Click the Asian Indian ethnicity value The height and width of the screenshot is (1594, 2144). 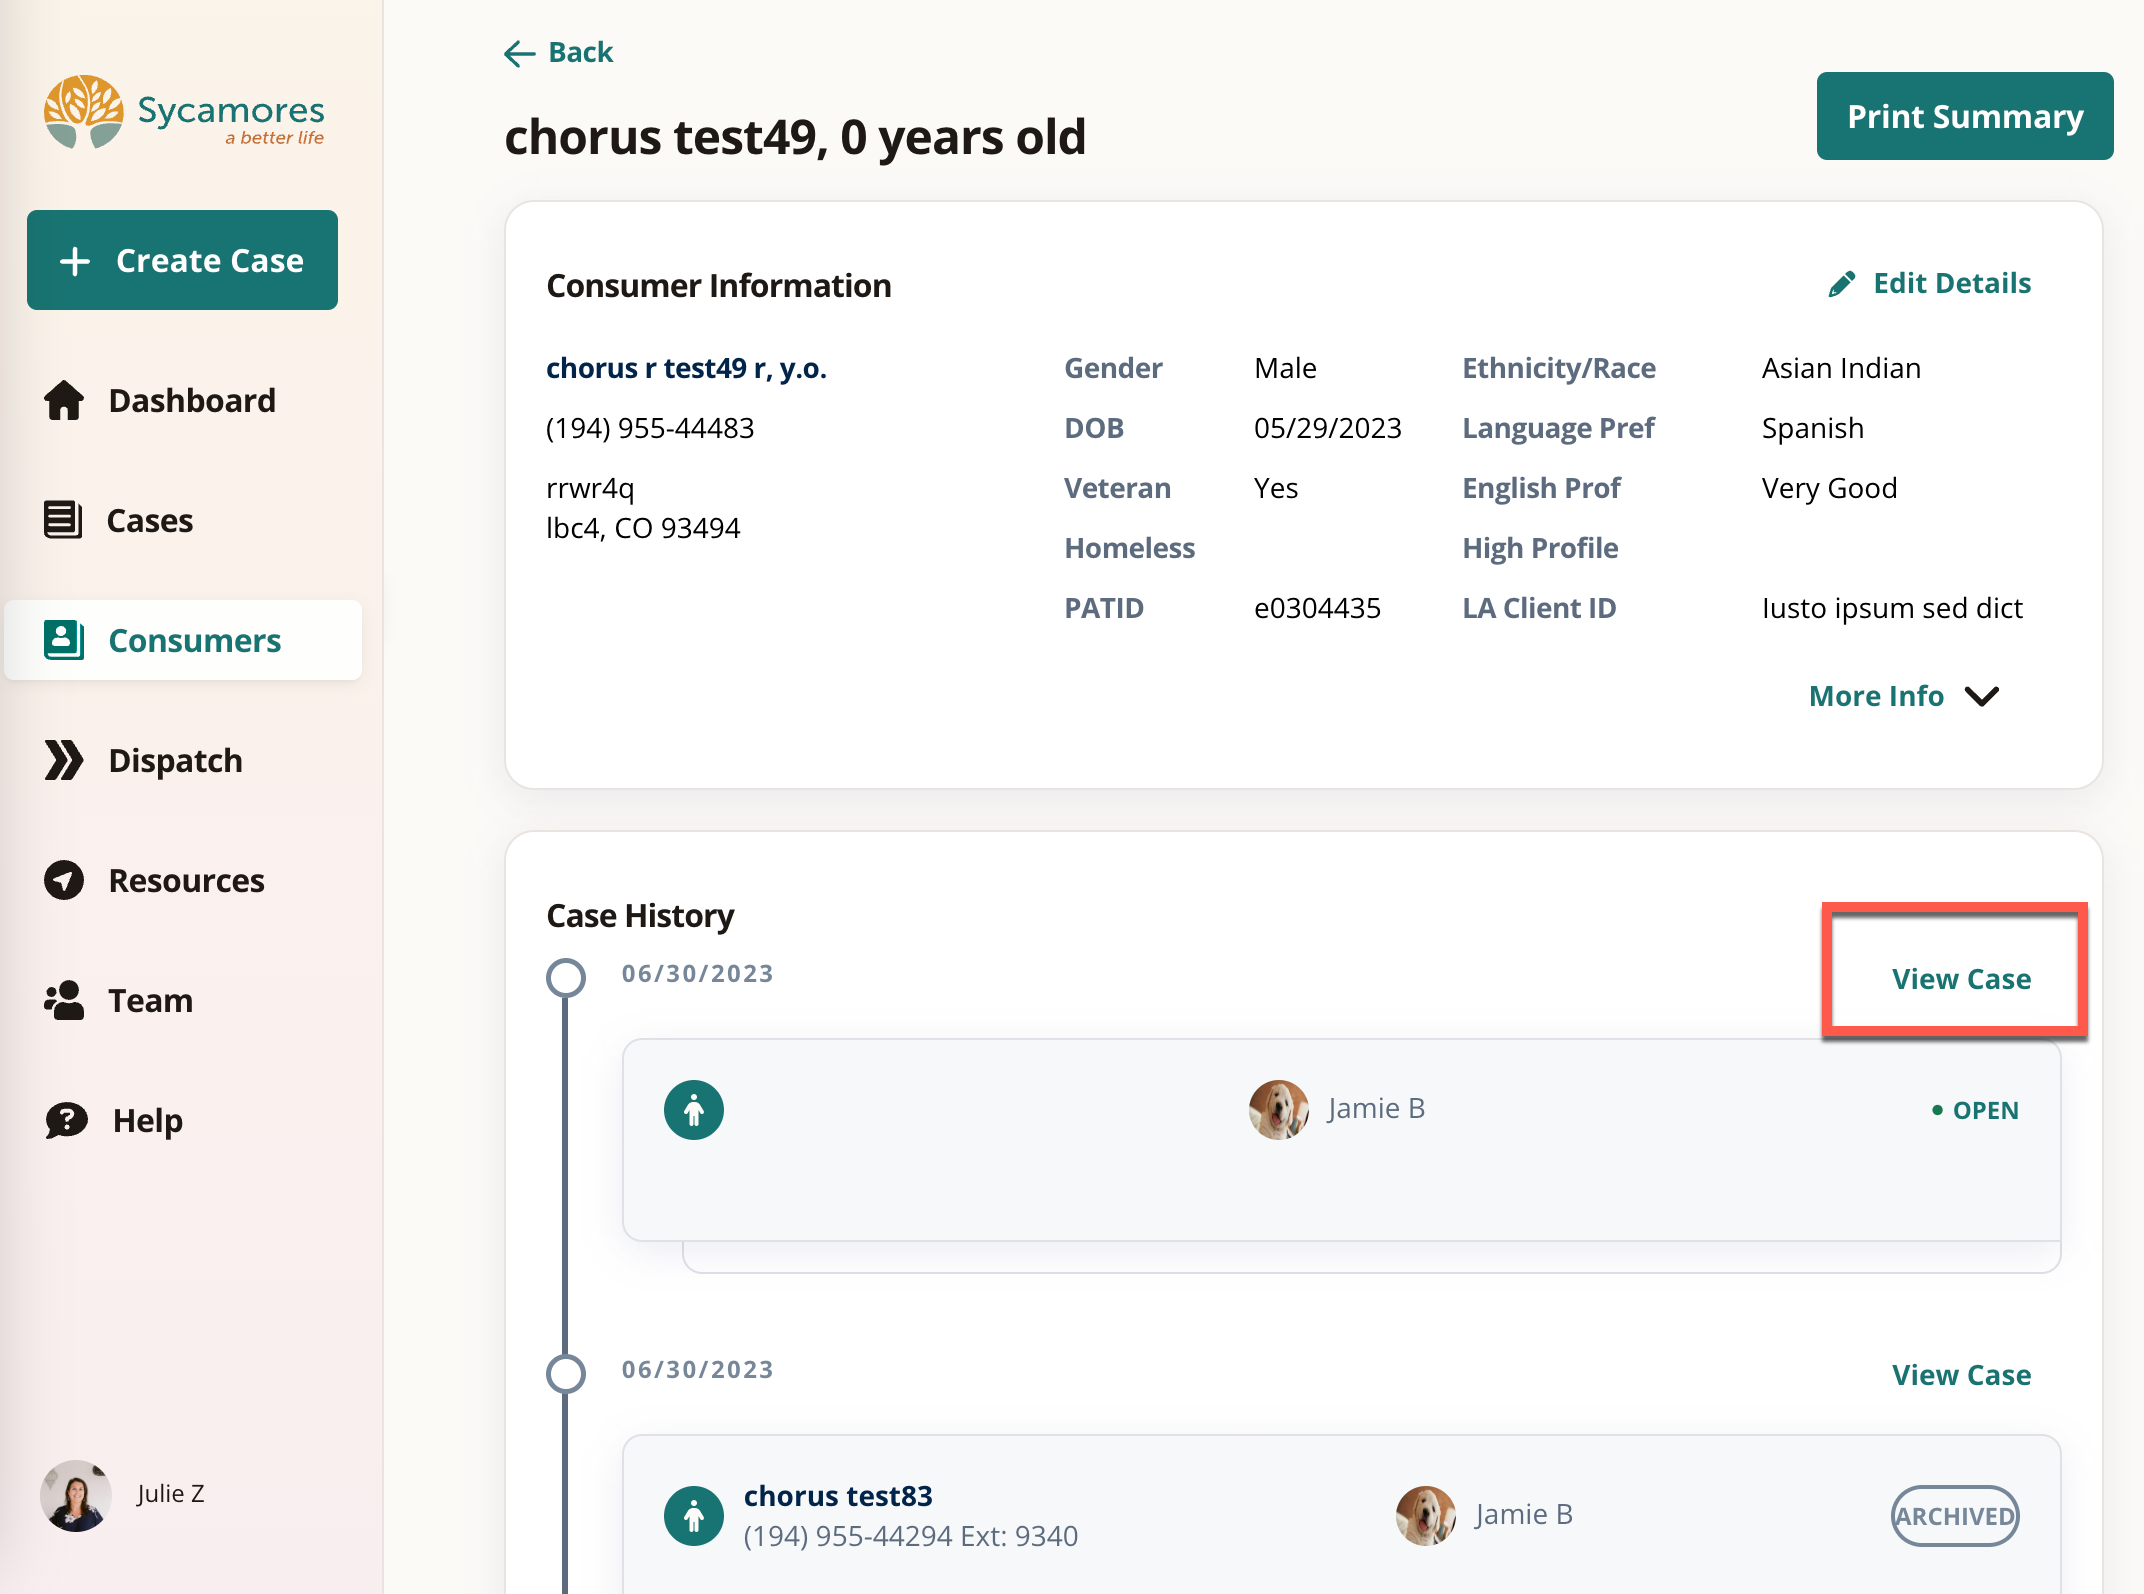coord(1841,369)
